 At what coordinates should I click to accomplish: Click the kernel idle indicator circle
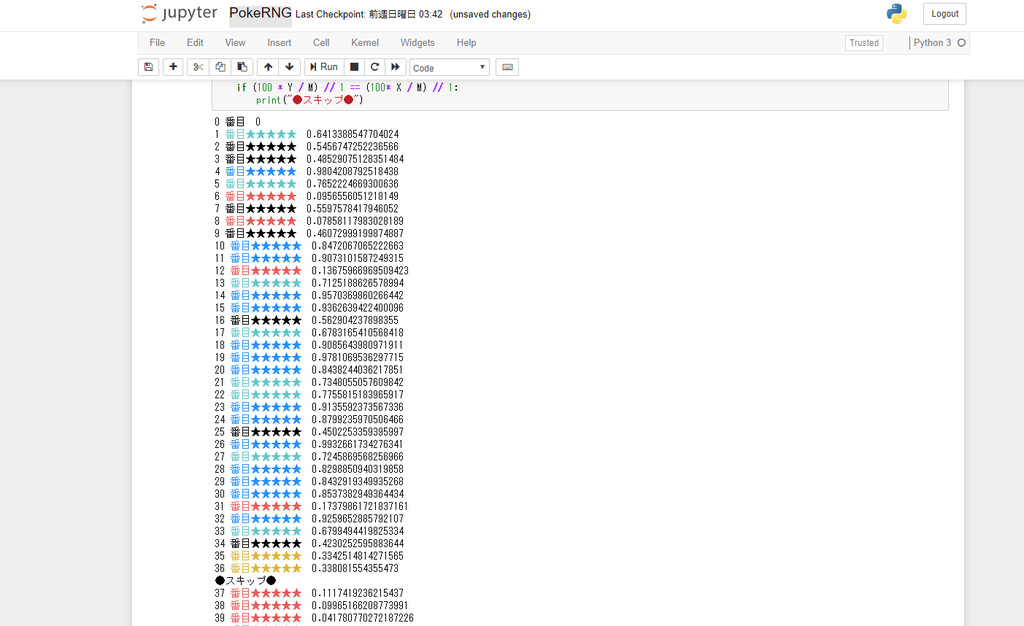tap(961, 43)
